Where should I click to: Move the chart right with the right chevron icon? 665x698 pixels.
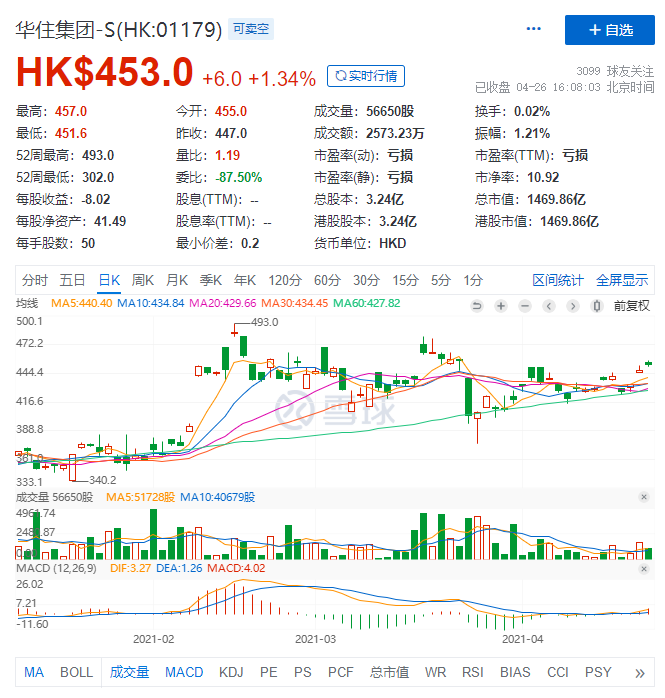pyautogui.click(x=573, y=306)
